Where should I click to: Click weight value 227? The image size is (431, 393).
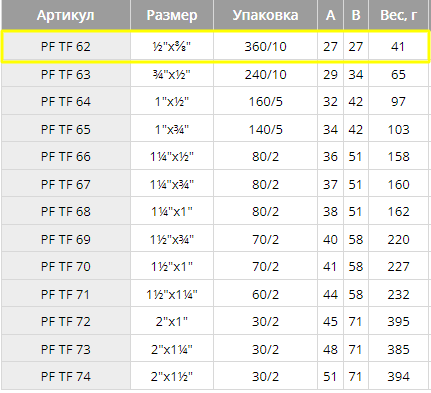coord(398,266)
